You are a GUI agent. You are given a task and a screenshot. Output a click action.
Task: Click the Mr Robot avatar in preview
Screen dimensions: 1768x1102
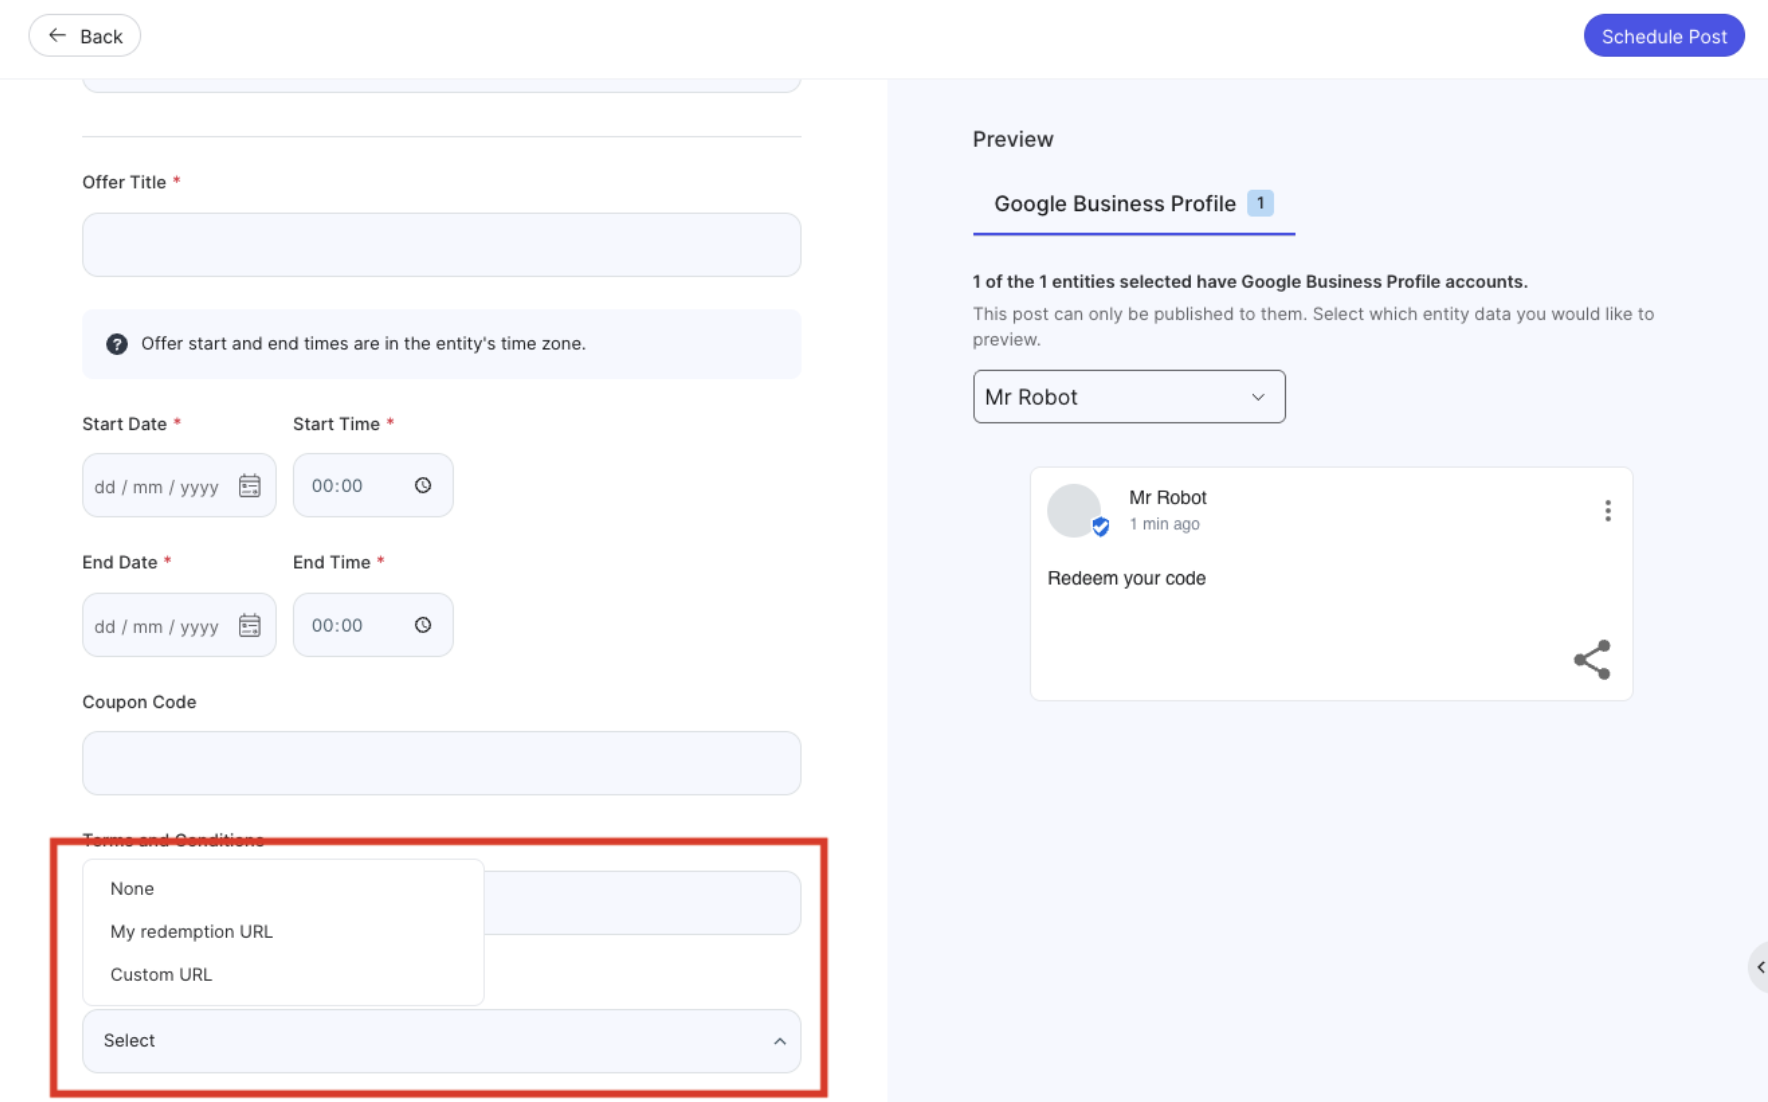[1074, 511]
